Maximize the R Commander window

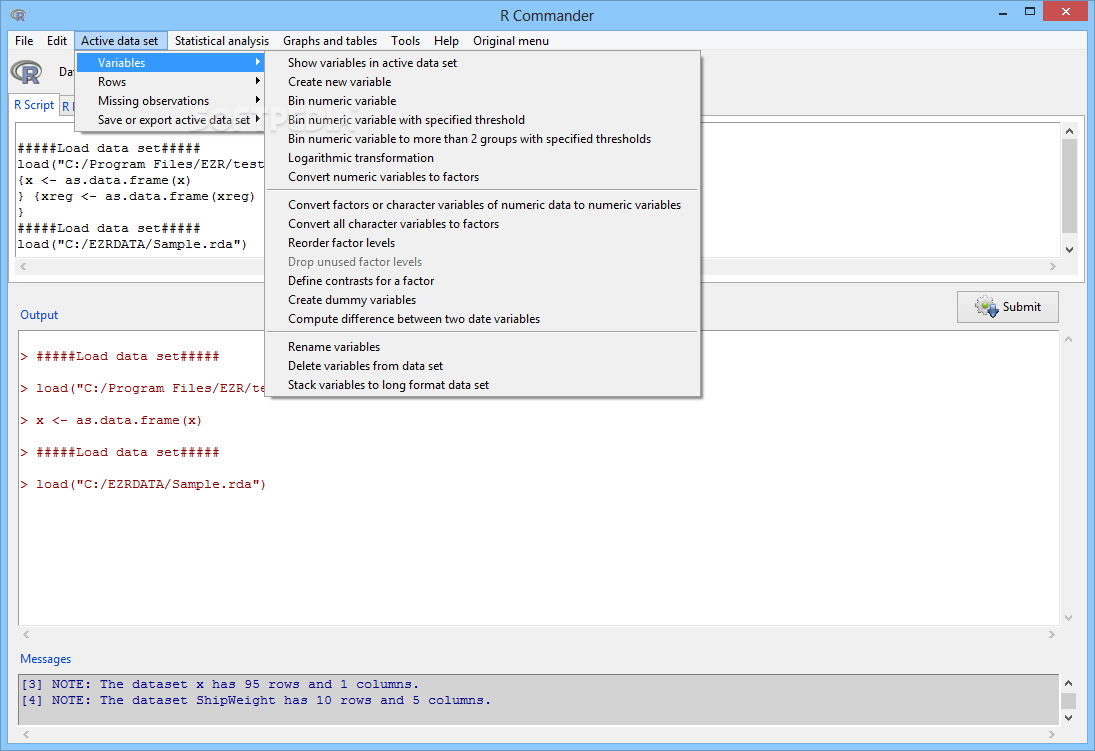tap(1029, 11)
